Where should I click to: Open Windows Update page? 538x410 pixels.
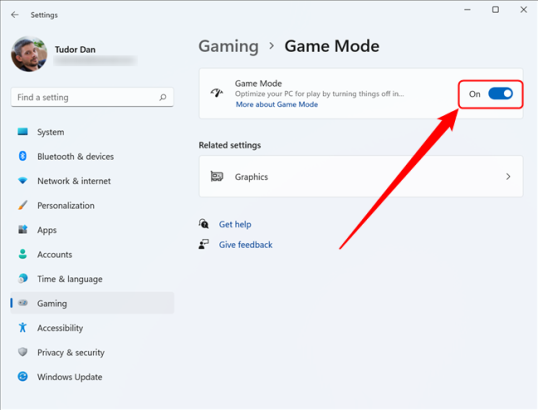click(92, 376)
